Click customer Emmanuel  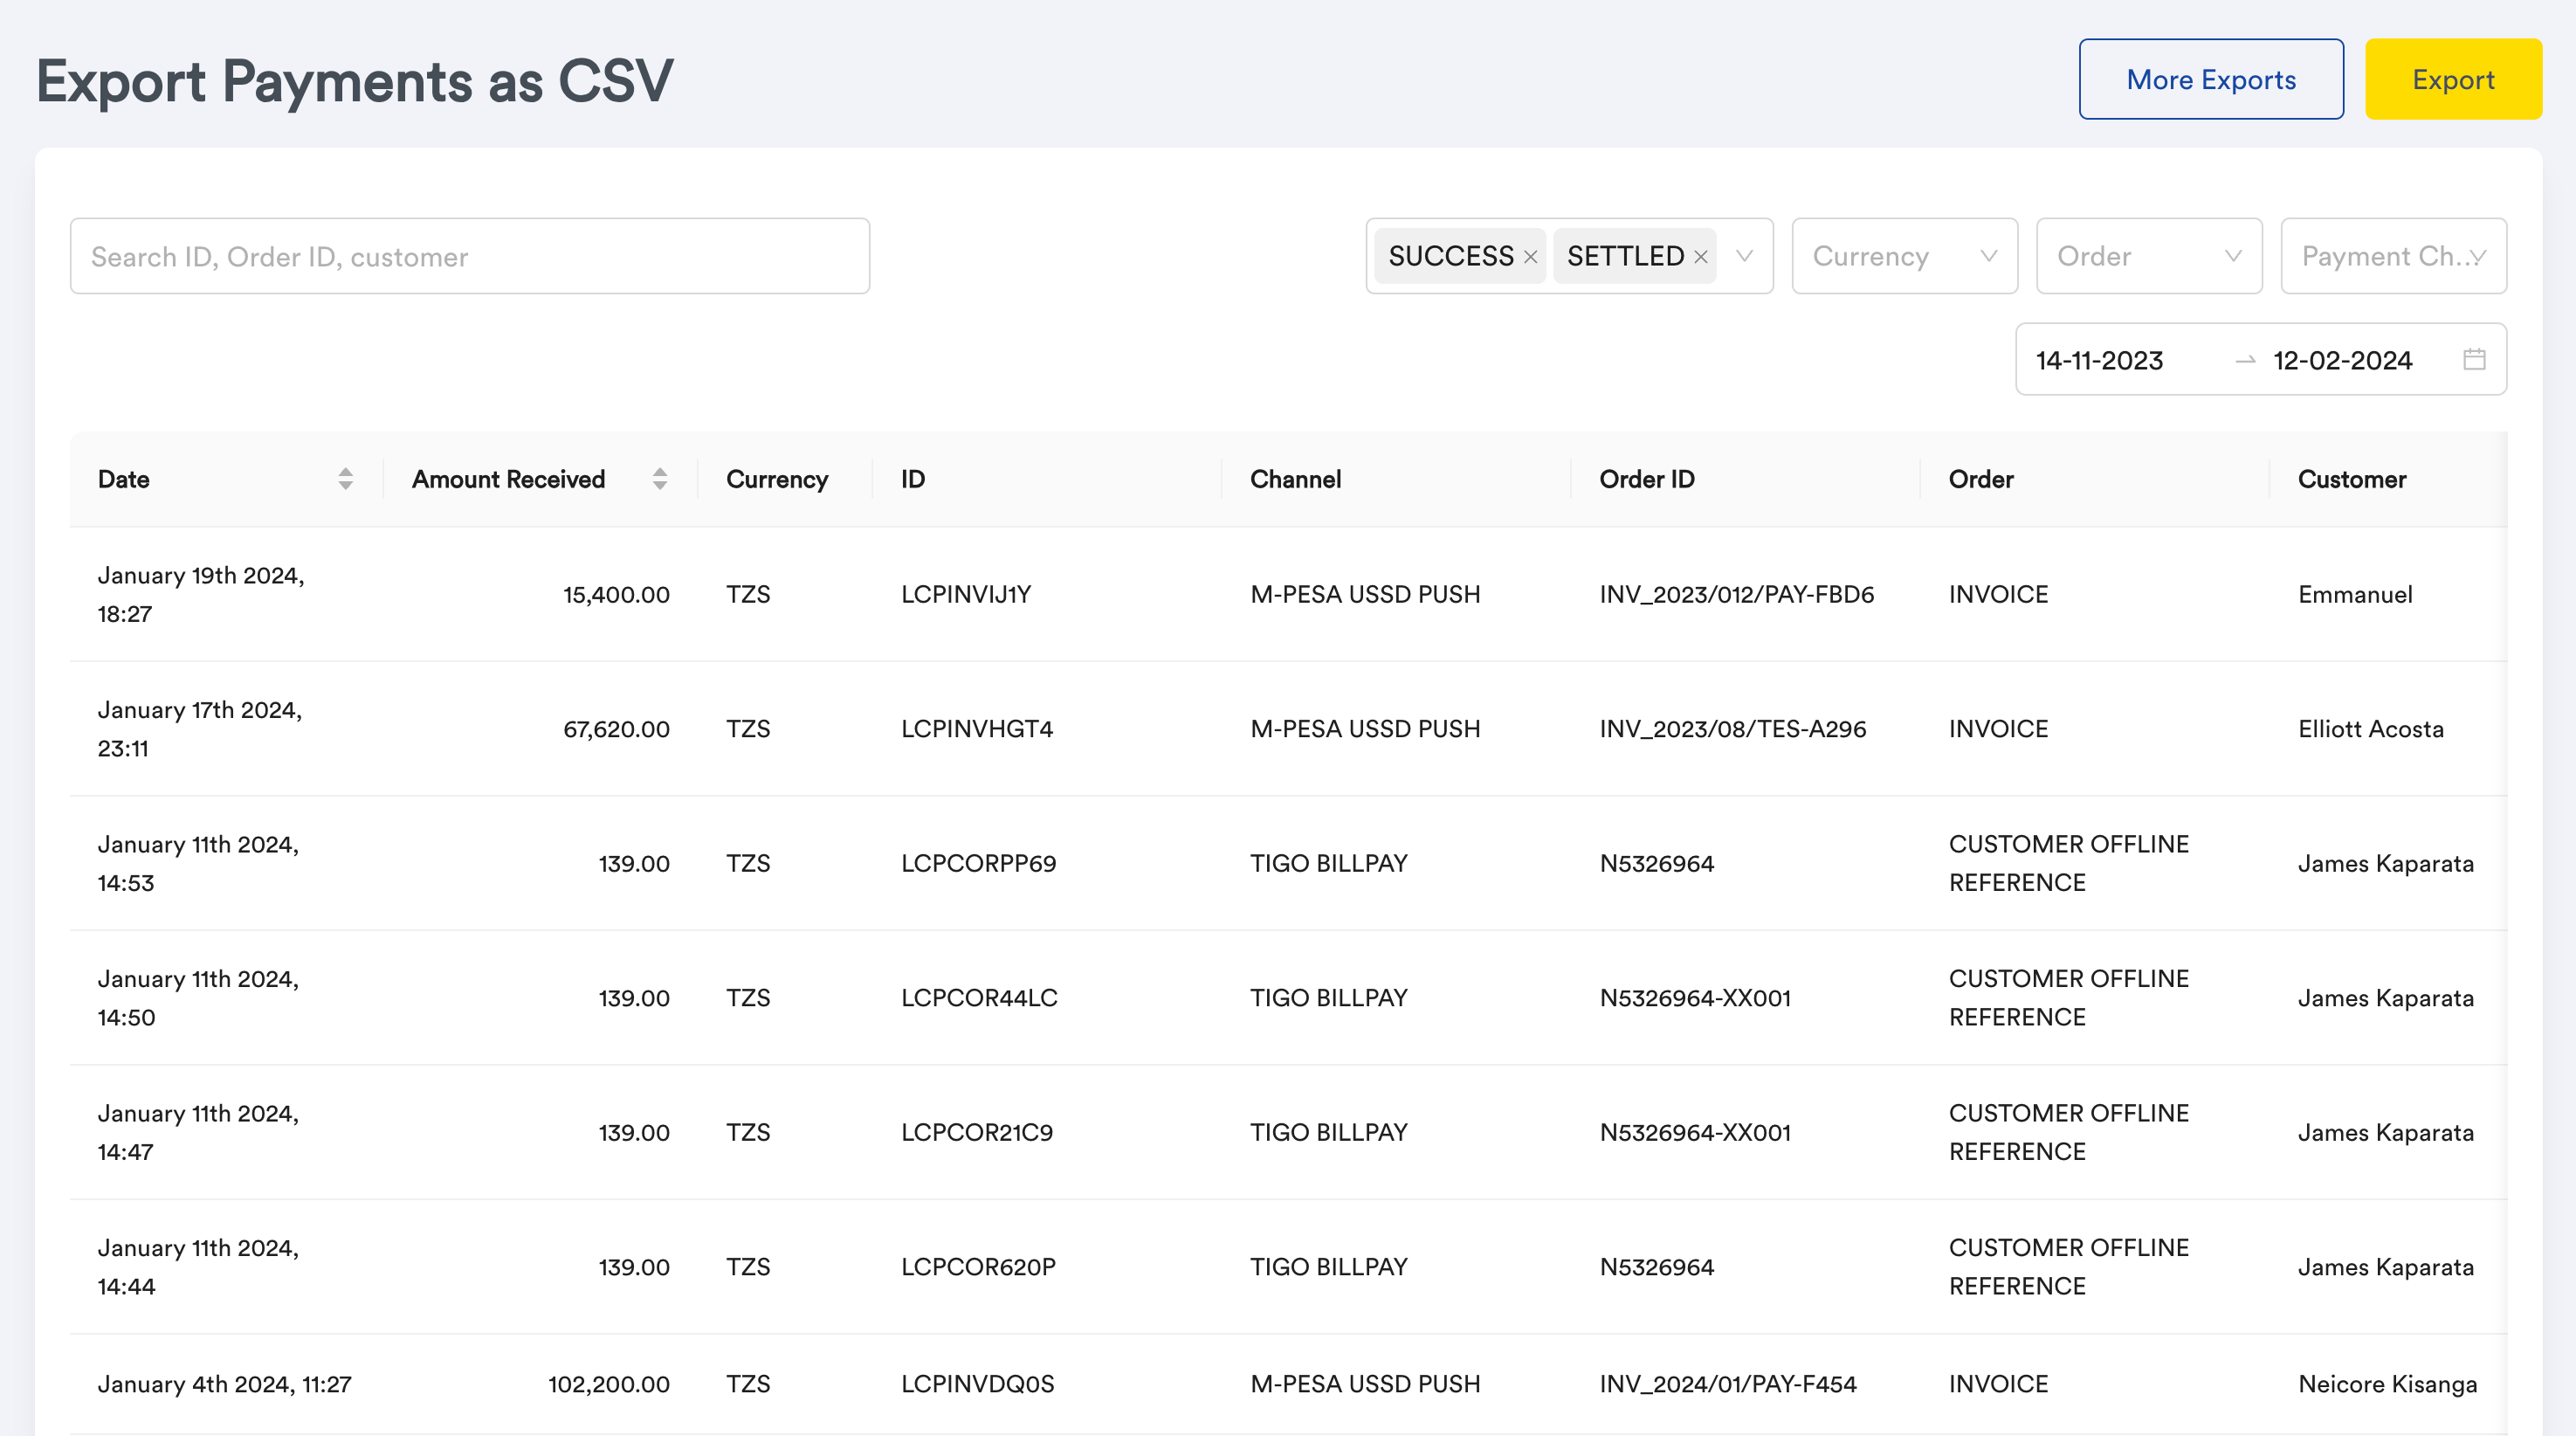pos(2355,594)
